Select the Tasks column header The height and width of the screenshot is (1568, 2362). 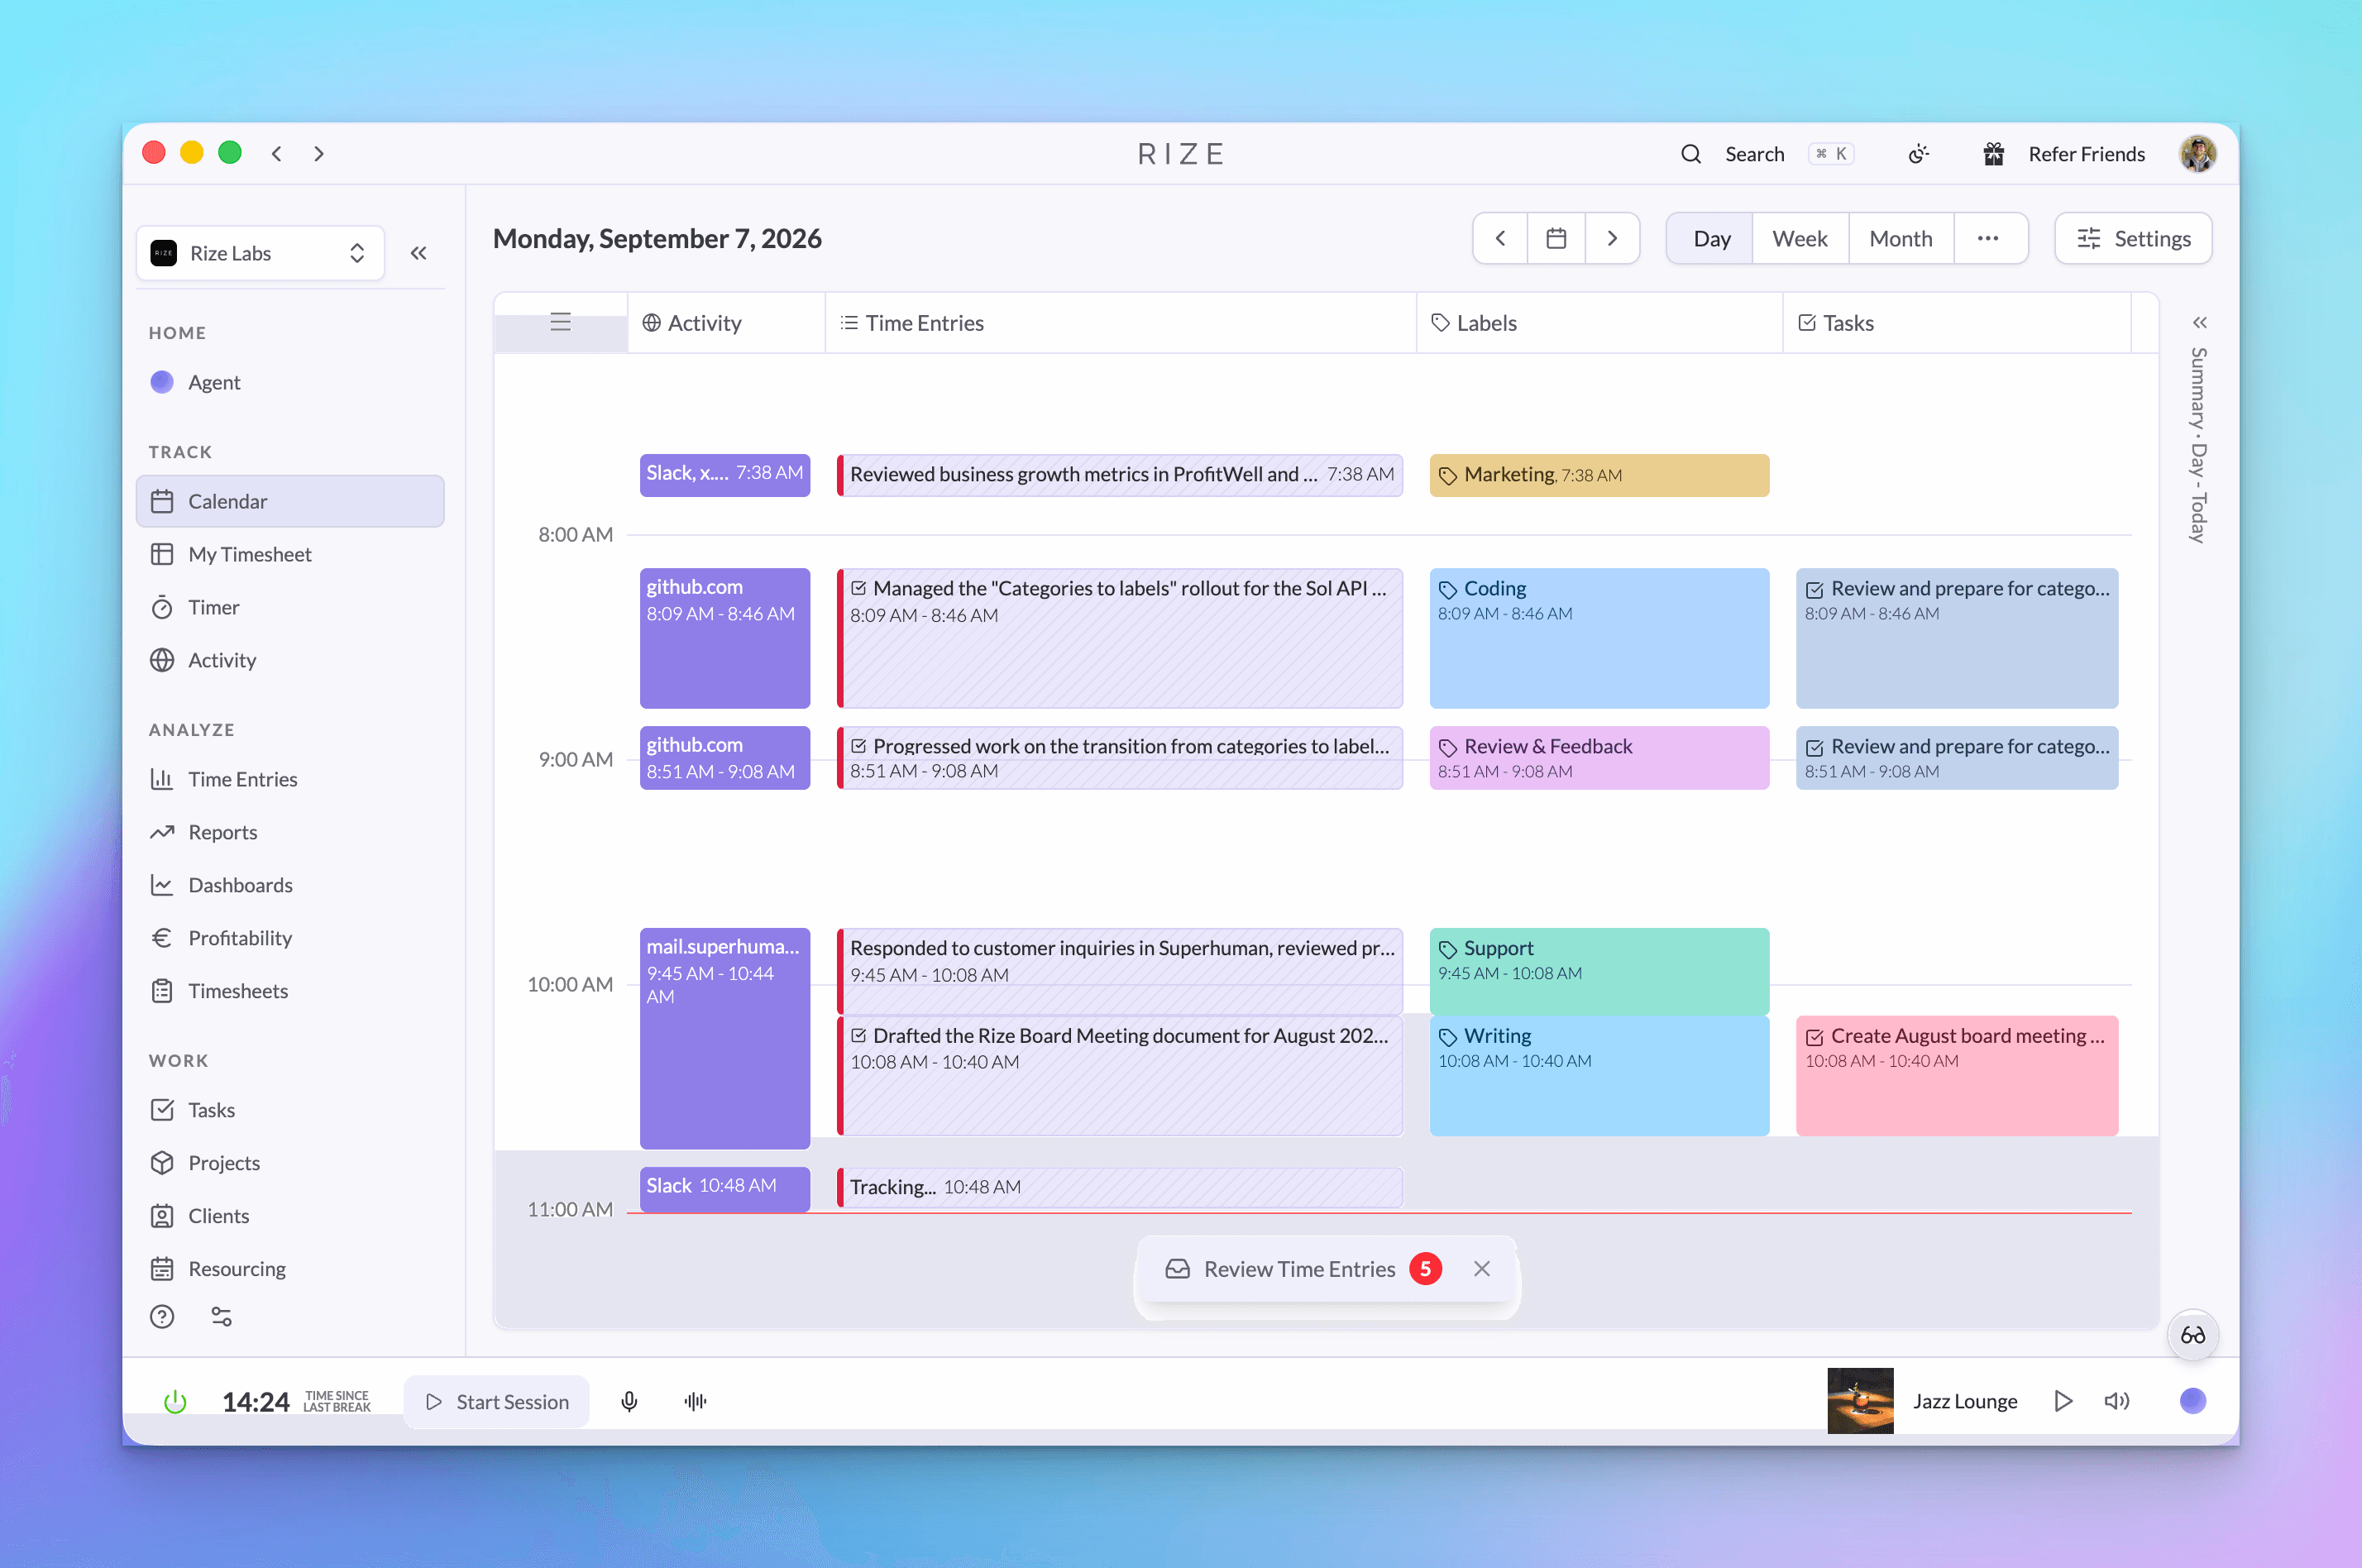1956,323
